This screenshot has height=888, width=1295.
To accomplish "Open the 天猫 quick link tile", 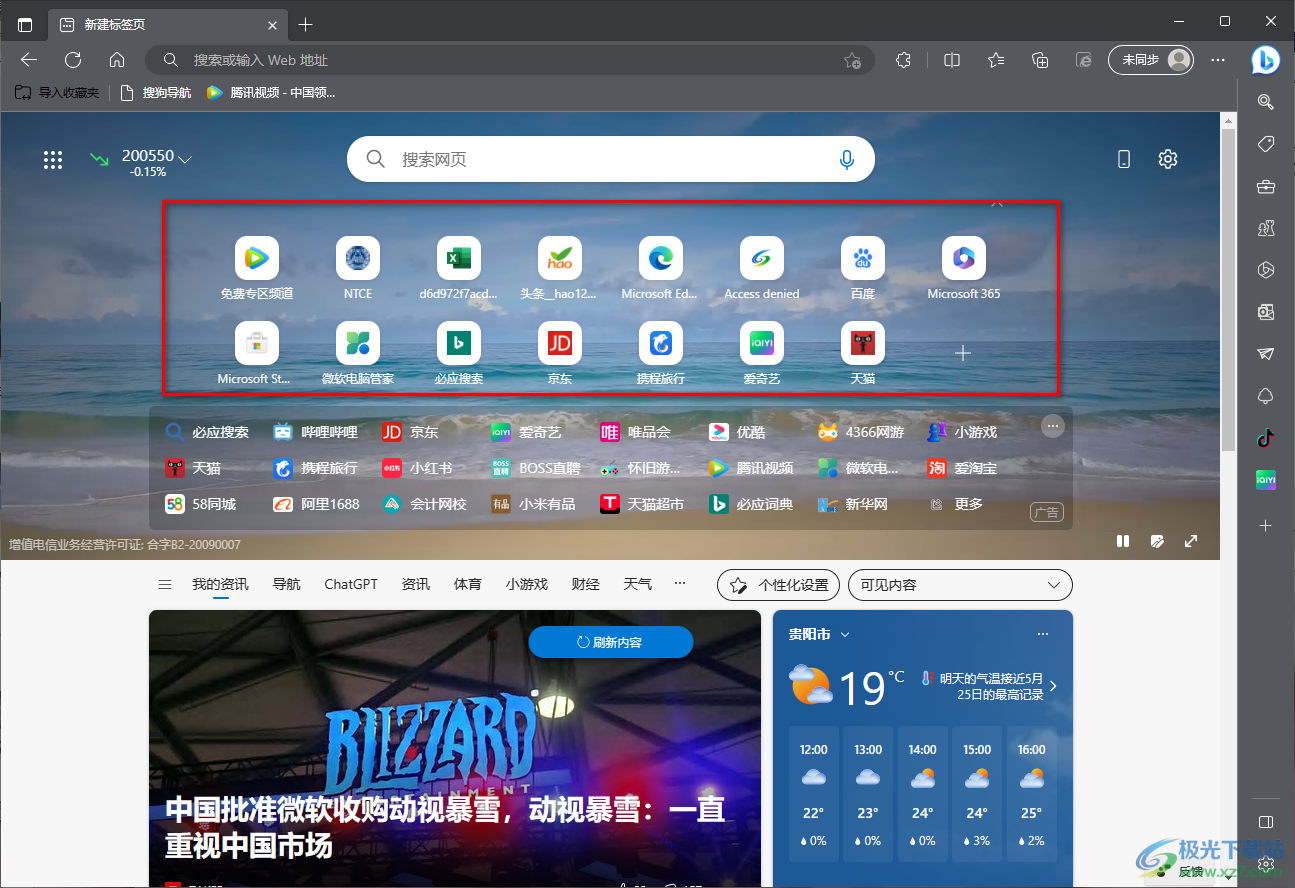I will coord(863,354).
